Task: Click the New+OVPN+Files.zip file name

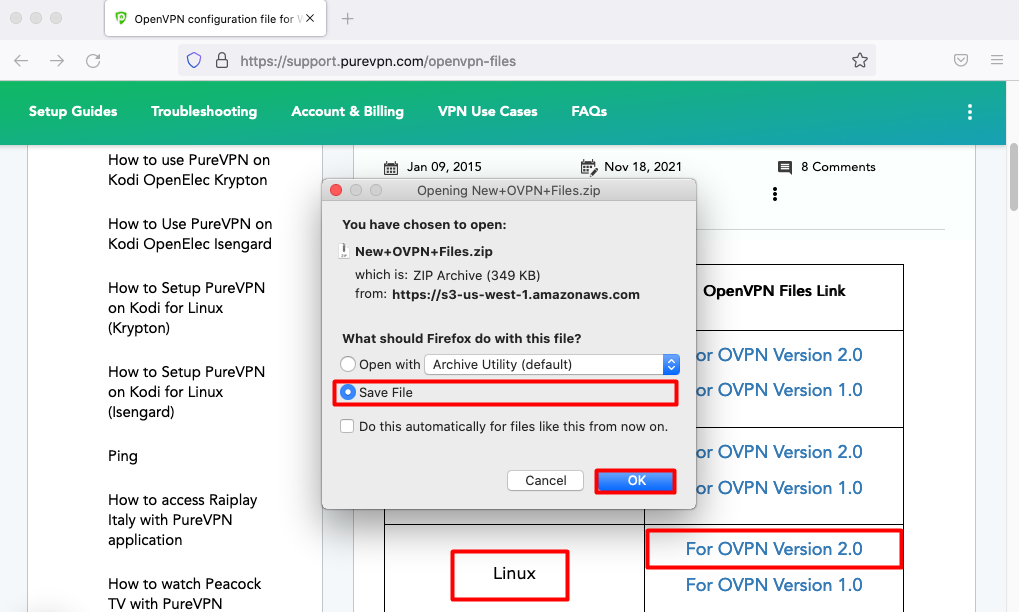Action: click(x=424, y=251)
